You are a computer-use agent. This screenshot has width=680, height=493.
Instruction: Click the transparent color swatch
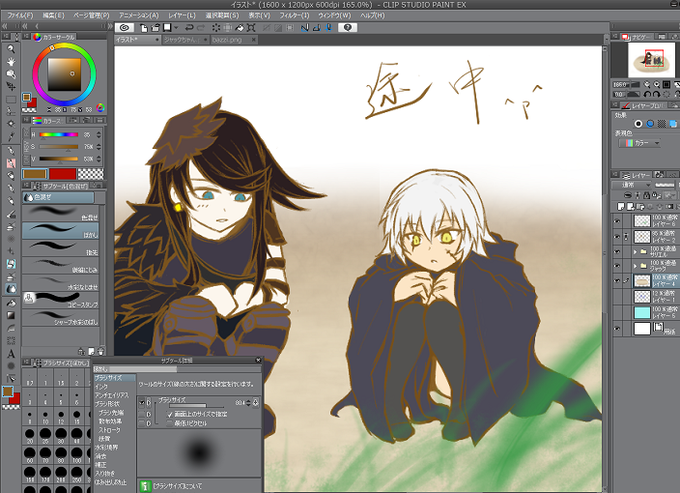point(90,174)
